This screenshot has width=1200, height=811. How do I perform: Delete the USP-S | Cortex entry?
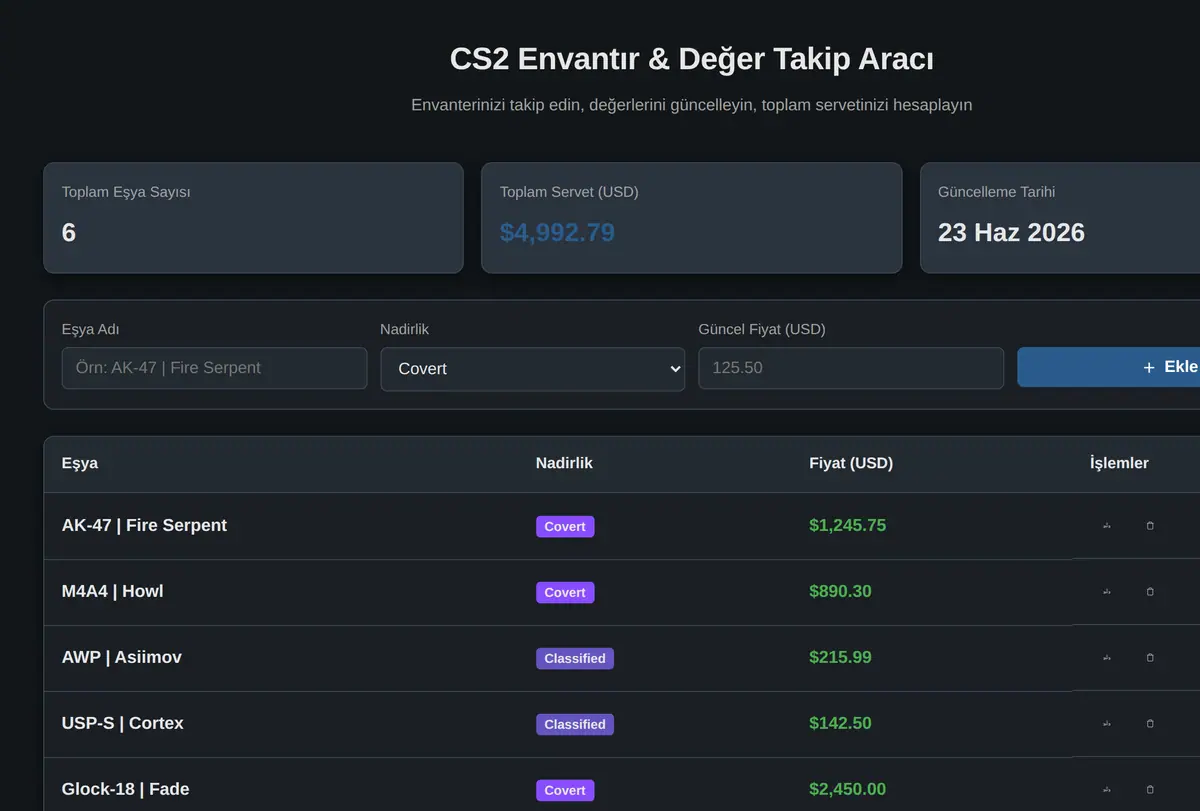click(1150, 724)
